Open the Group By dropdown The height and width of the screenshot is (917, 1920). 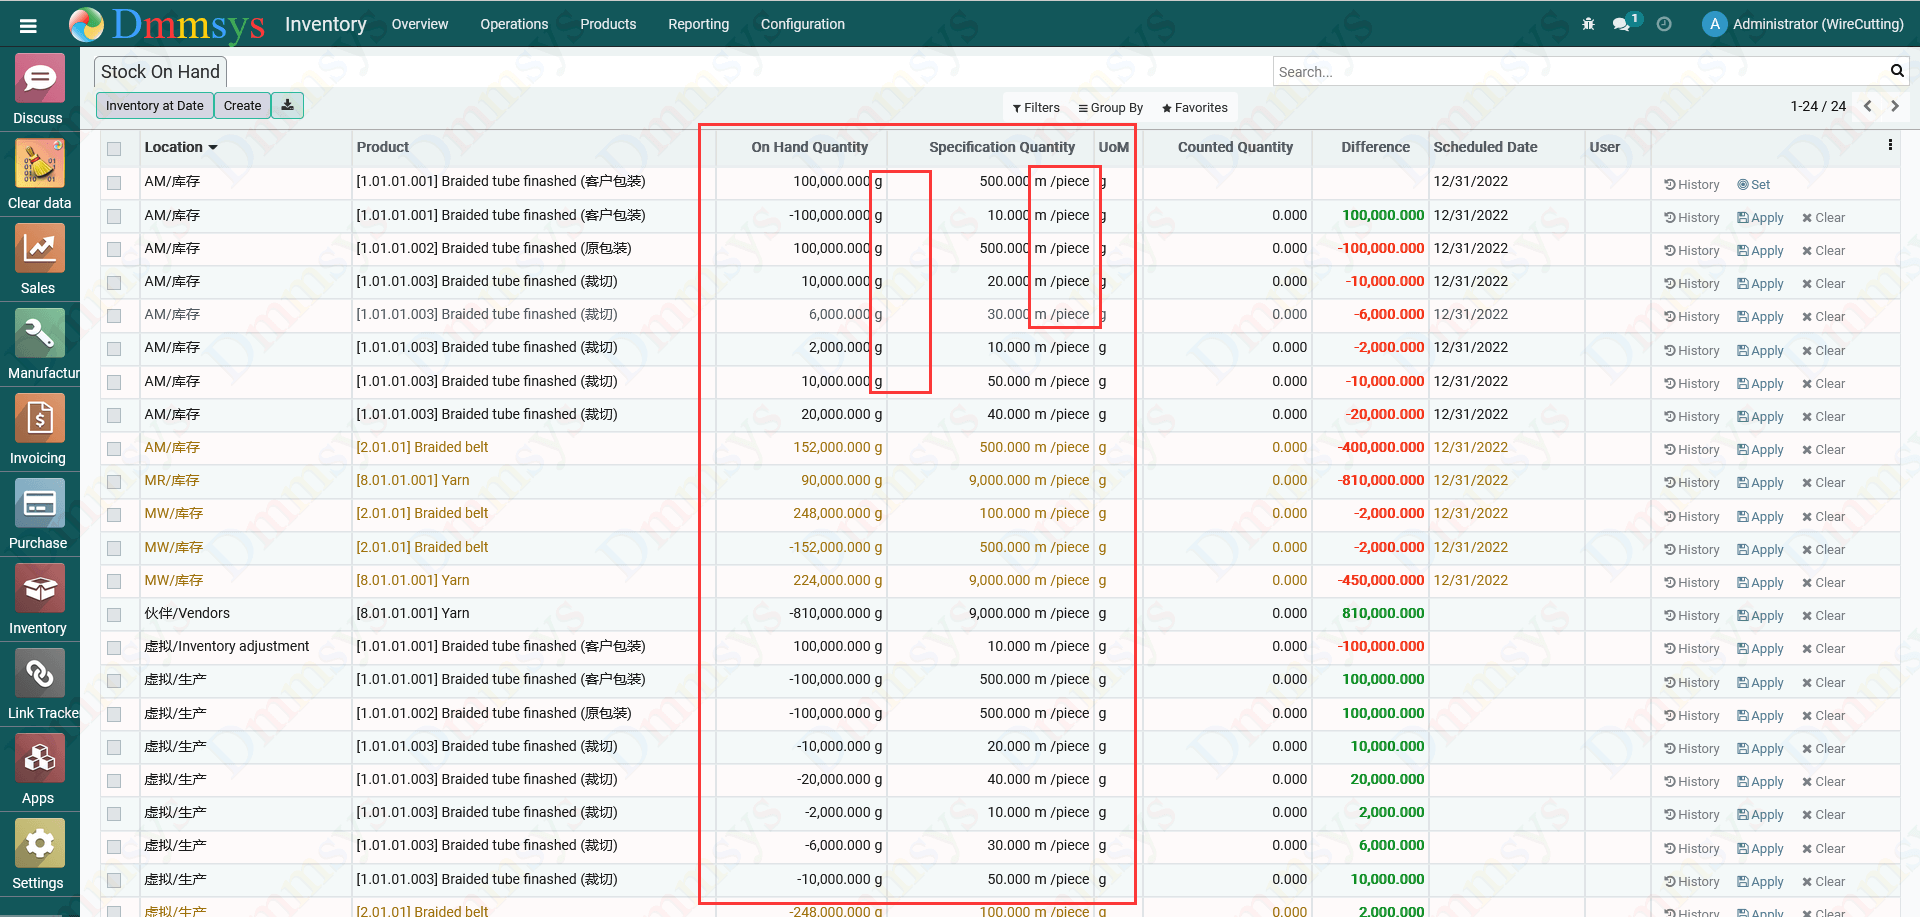[1110, 108]
